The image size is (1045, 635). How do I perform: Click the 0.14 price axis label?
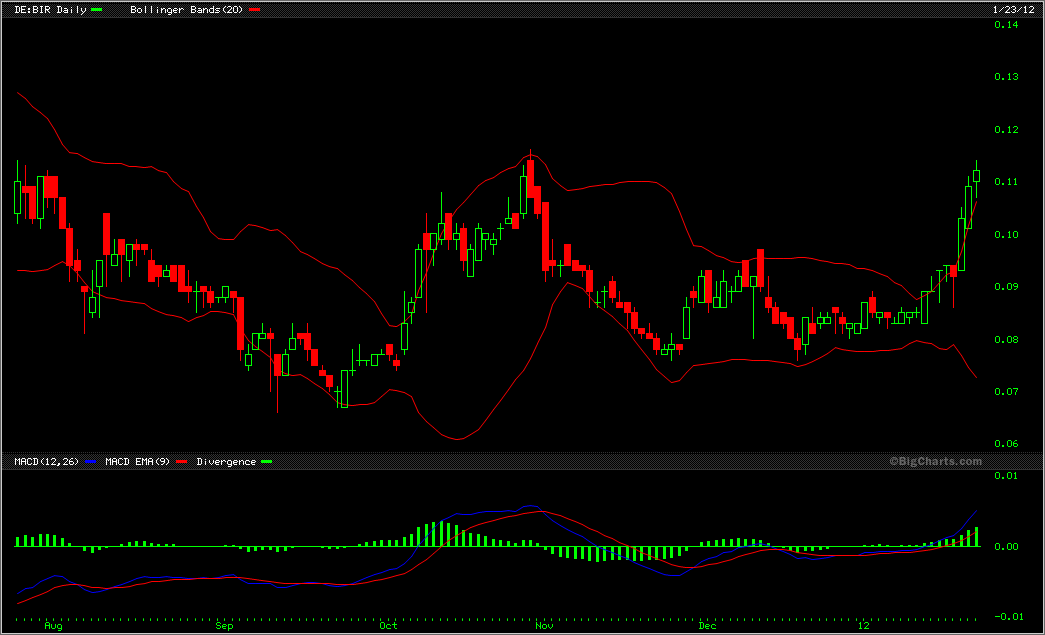coord(1006,25)
